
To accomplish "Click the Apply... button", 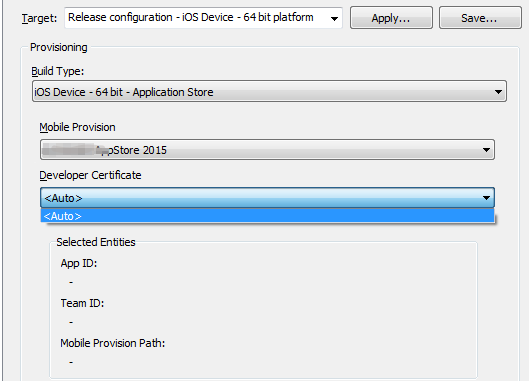I will click(x=391, y=18).
